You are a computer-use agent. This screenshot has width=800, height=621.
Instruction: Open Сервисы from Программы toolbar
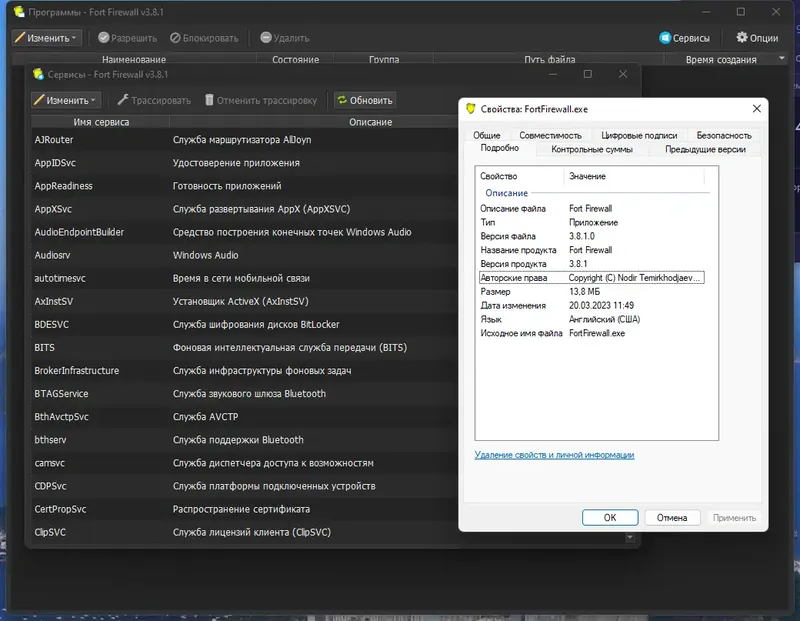click(684, 38)
